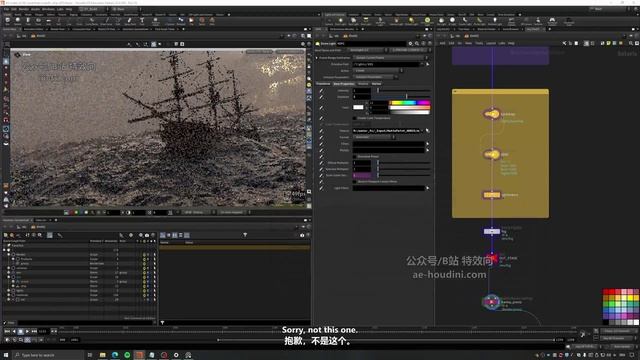Click the filter funnel icon in details pane
The width and height of the screenshot is (640, 360).
click(x=245, y=235)
